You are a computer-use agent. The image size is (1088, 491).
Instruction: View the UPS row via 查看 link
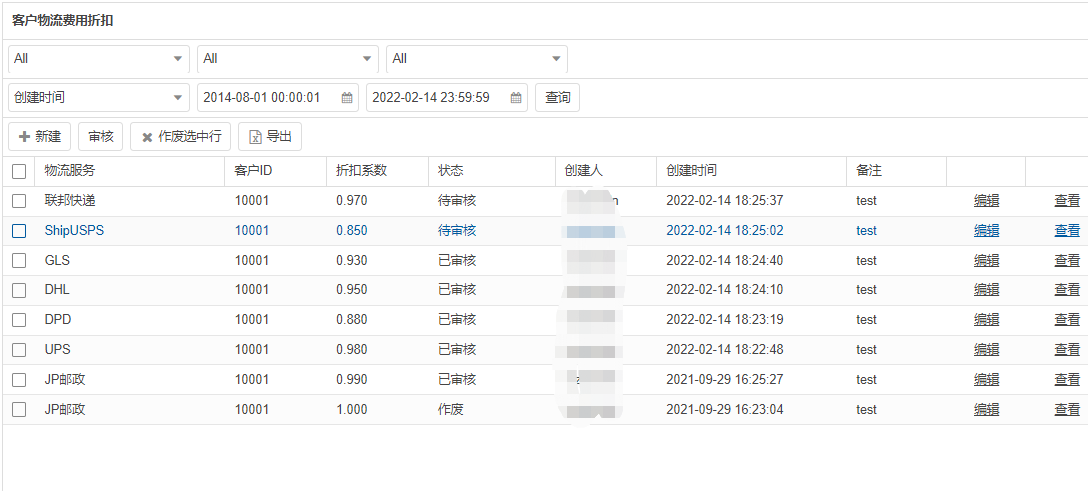click(1067, 350)
